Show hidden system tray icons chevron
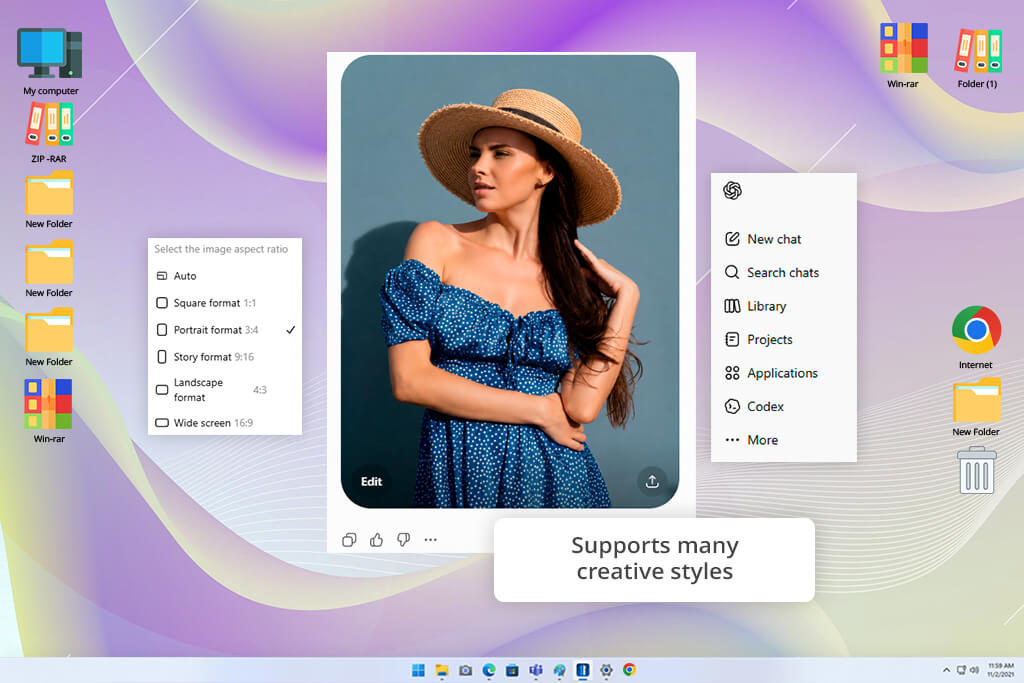This screenshot has width=1024, height=683. pyautogui.click(x=946, y=670)
